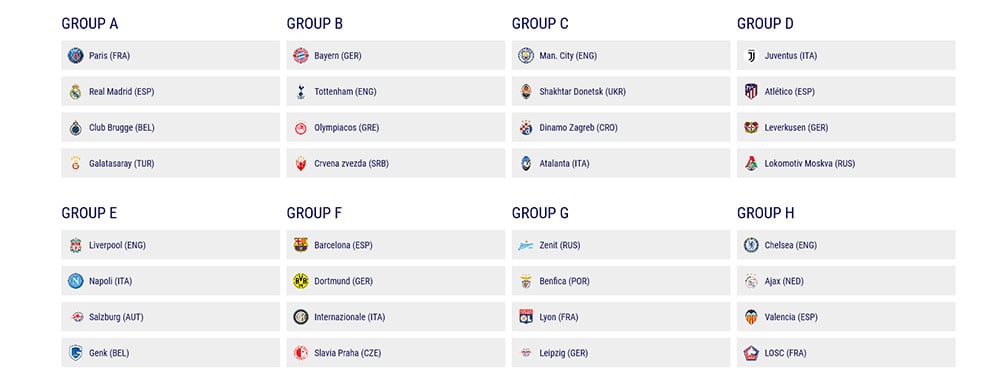Click the Dortmund BVB logo icon
The width and height of the screenshot is (1000, 379).
point(301,281)
